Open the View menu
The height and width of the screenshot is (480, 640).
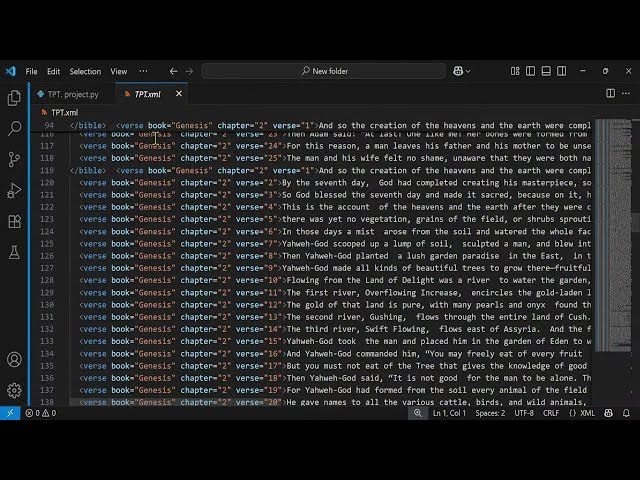pos(119,71)
